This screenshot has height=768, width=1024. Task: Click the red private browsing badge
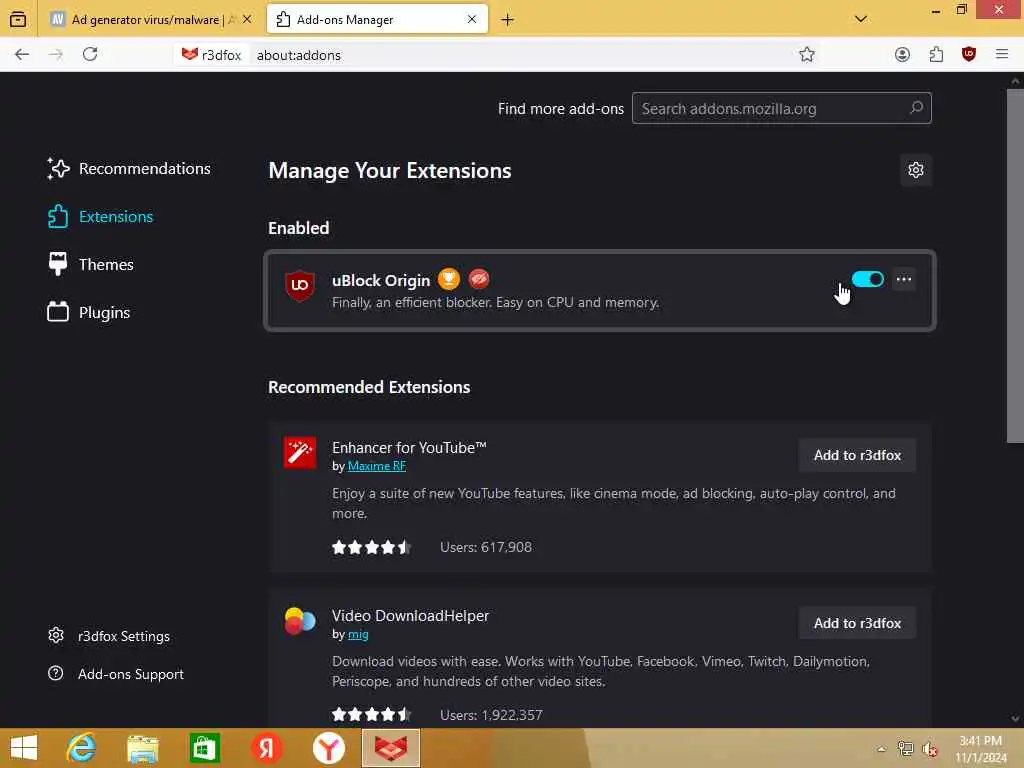click(479, 280)
